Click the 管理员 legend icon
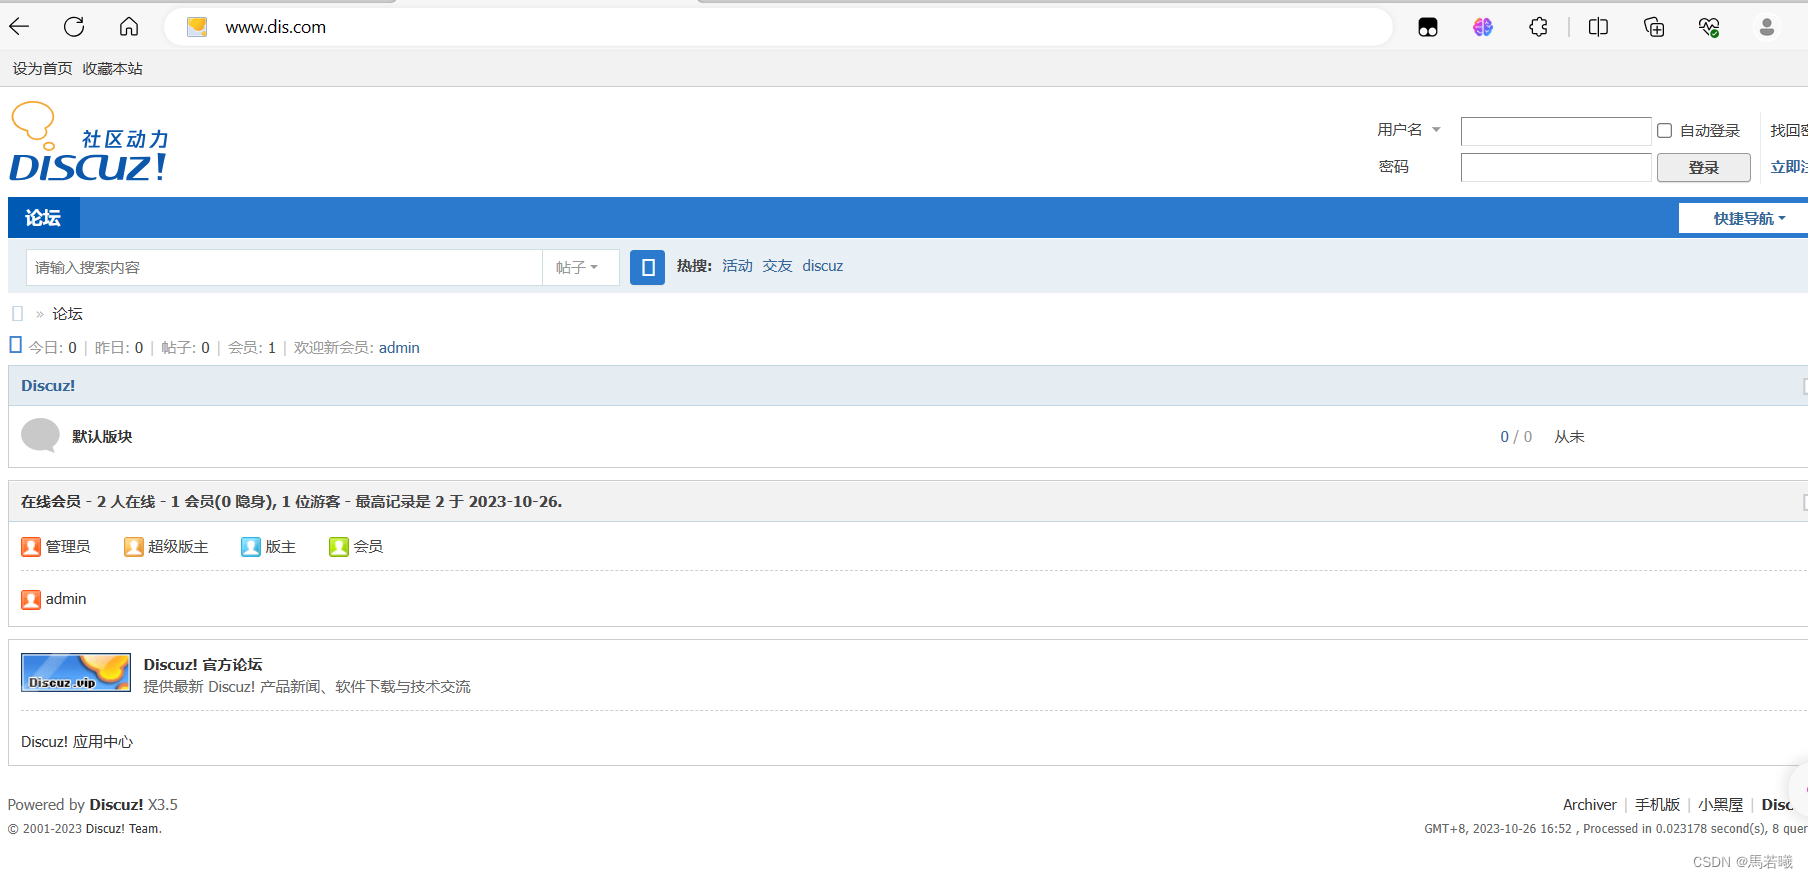The image size is (1808, 878). point(31,547)
